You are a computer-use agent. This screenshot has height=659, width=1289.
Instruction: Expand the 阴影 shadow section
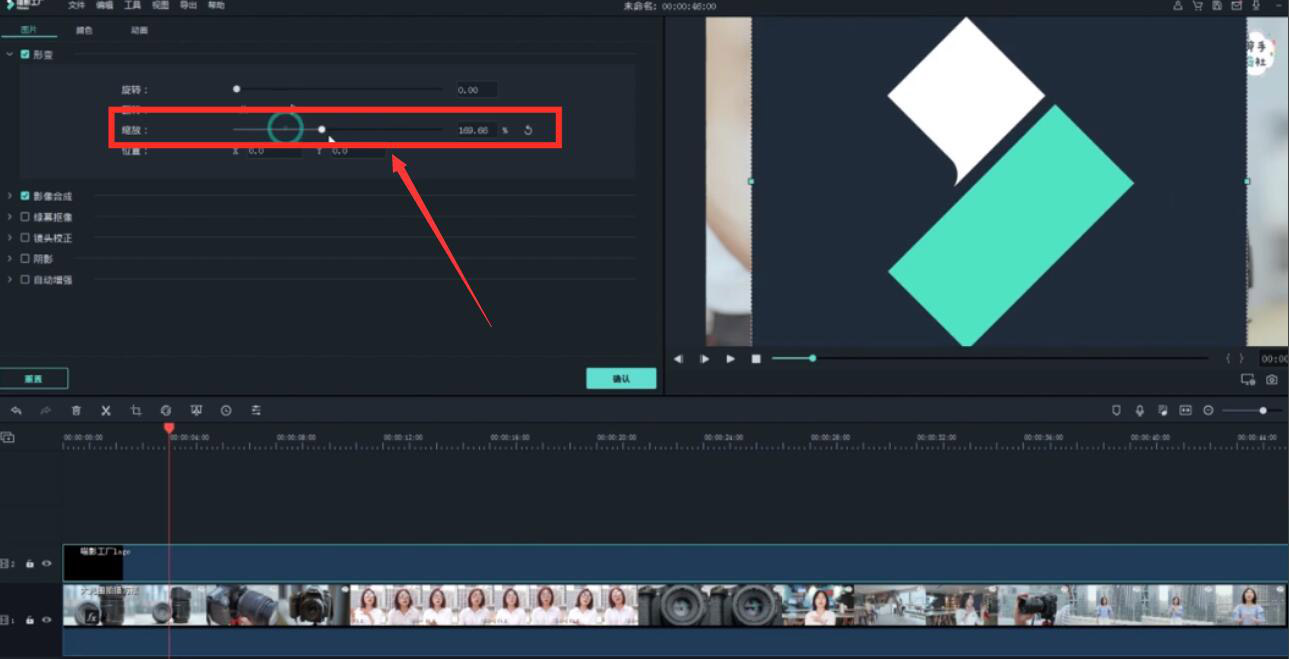pyautogui.click(x=10, y=259)
